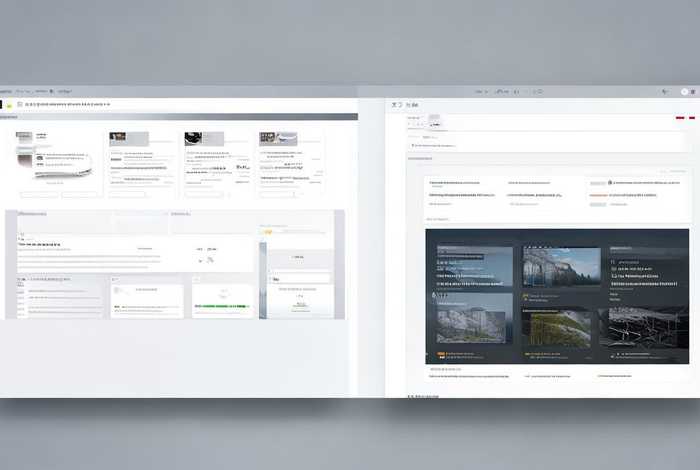Click the button at the bottom of the fourth card
Screen dimensions: 700x470
click(x=277, y=194)
